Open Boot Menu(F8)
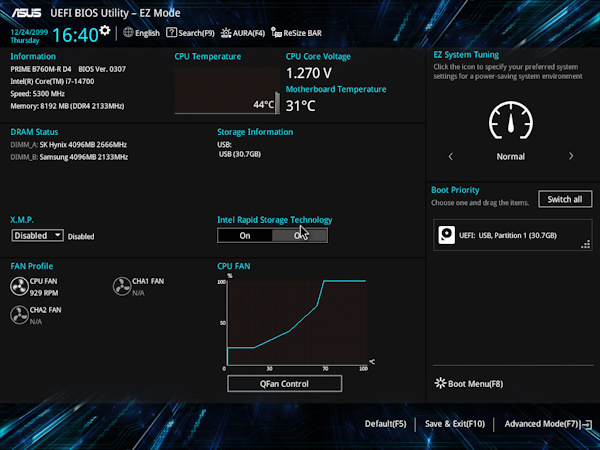 click(x=469, y=383)
